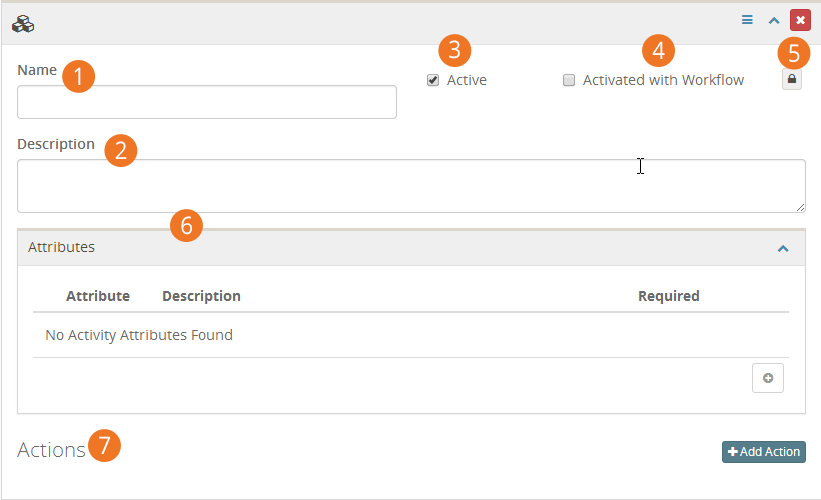This screenshot has width=821, height=500.
Task: Click the Actions heading
Action: [51, 450]
